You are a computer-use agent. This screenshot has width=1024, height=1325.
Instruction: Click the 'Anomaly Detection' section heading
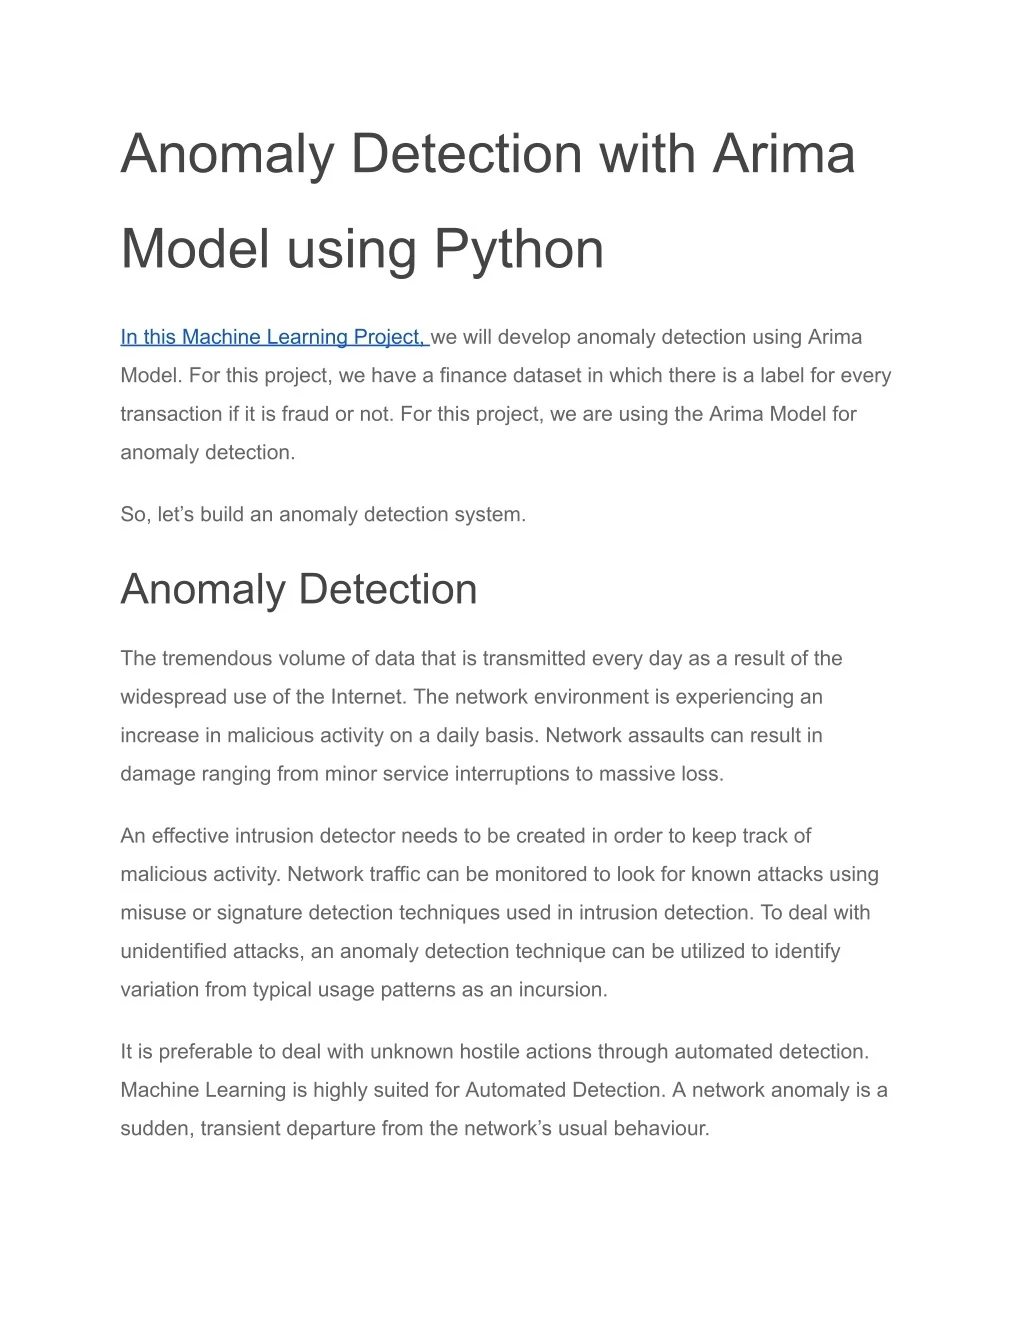pyautogui.click(x=299, y=588)
